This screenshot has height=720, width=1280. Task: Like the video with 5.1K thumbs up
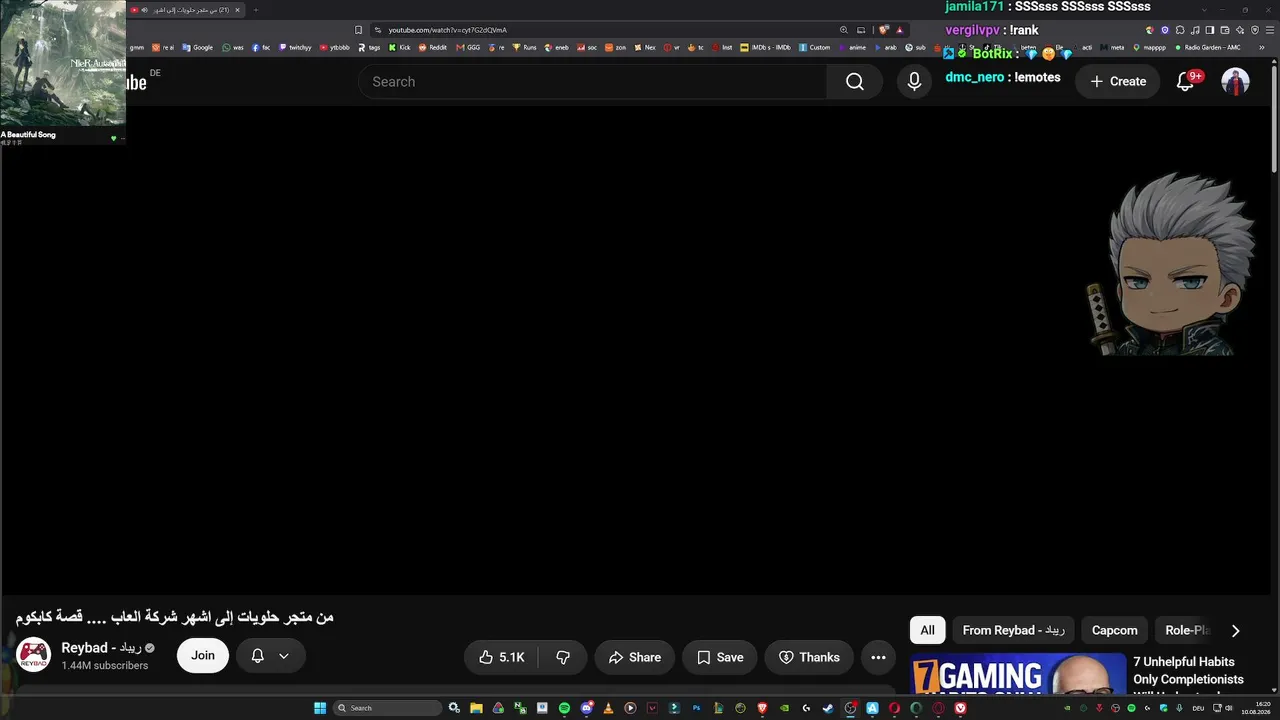(501, 657)
